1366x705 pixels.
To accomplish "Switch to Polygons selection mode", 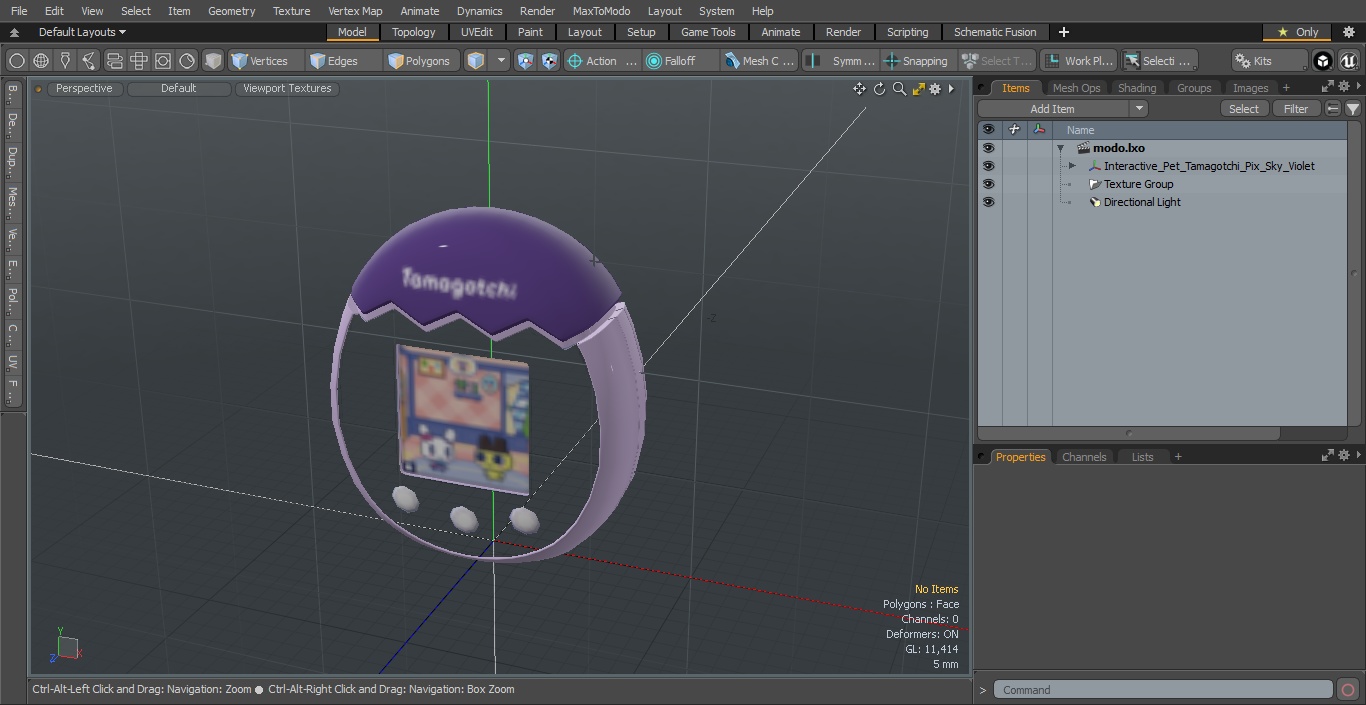I will click(420, 61).
